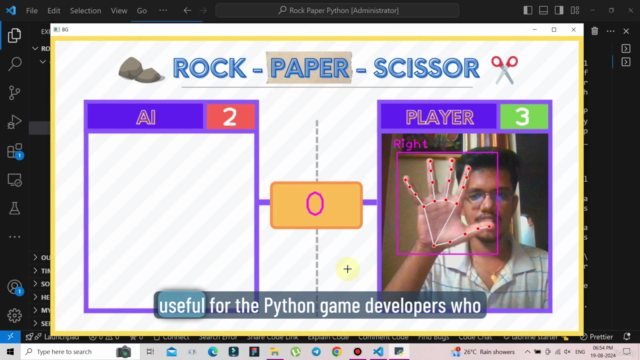Click the trash kill terminal icon
Viewport: 640px width, 360px height.
[x=595, y=31]
